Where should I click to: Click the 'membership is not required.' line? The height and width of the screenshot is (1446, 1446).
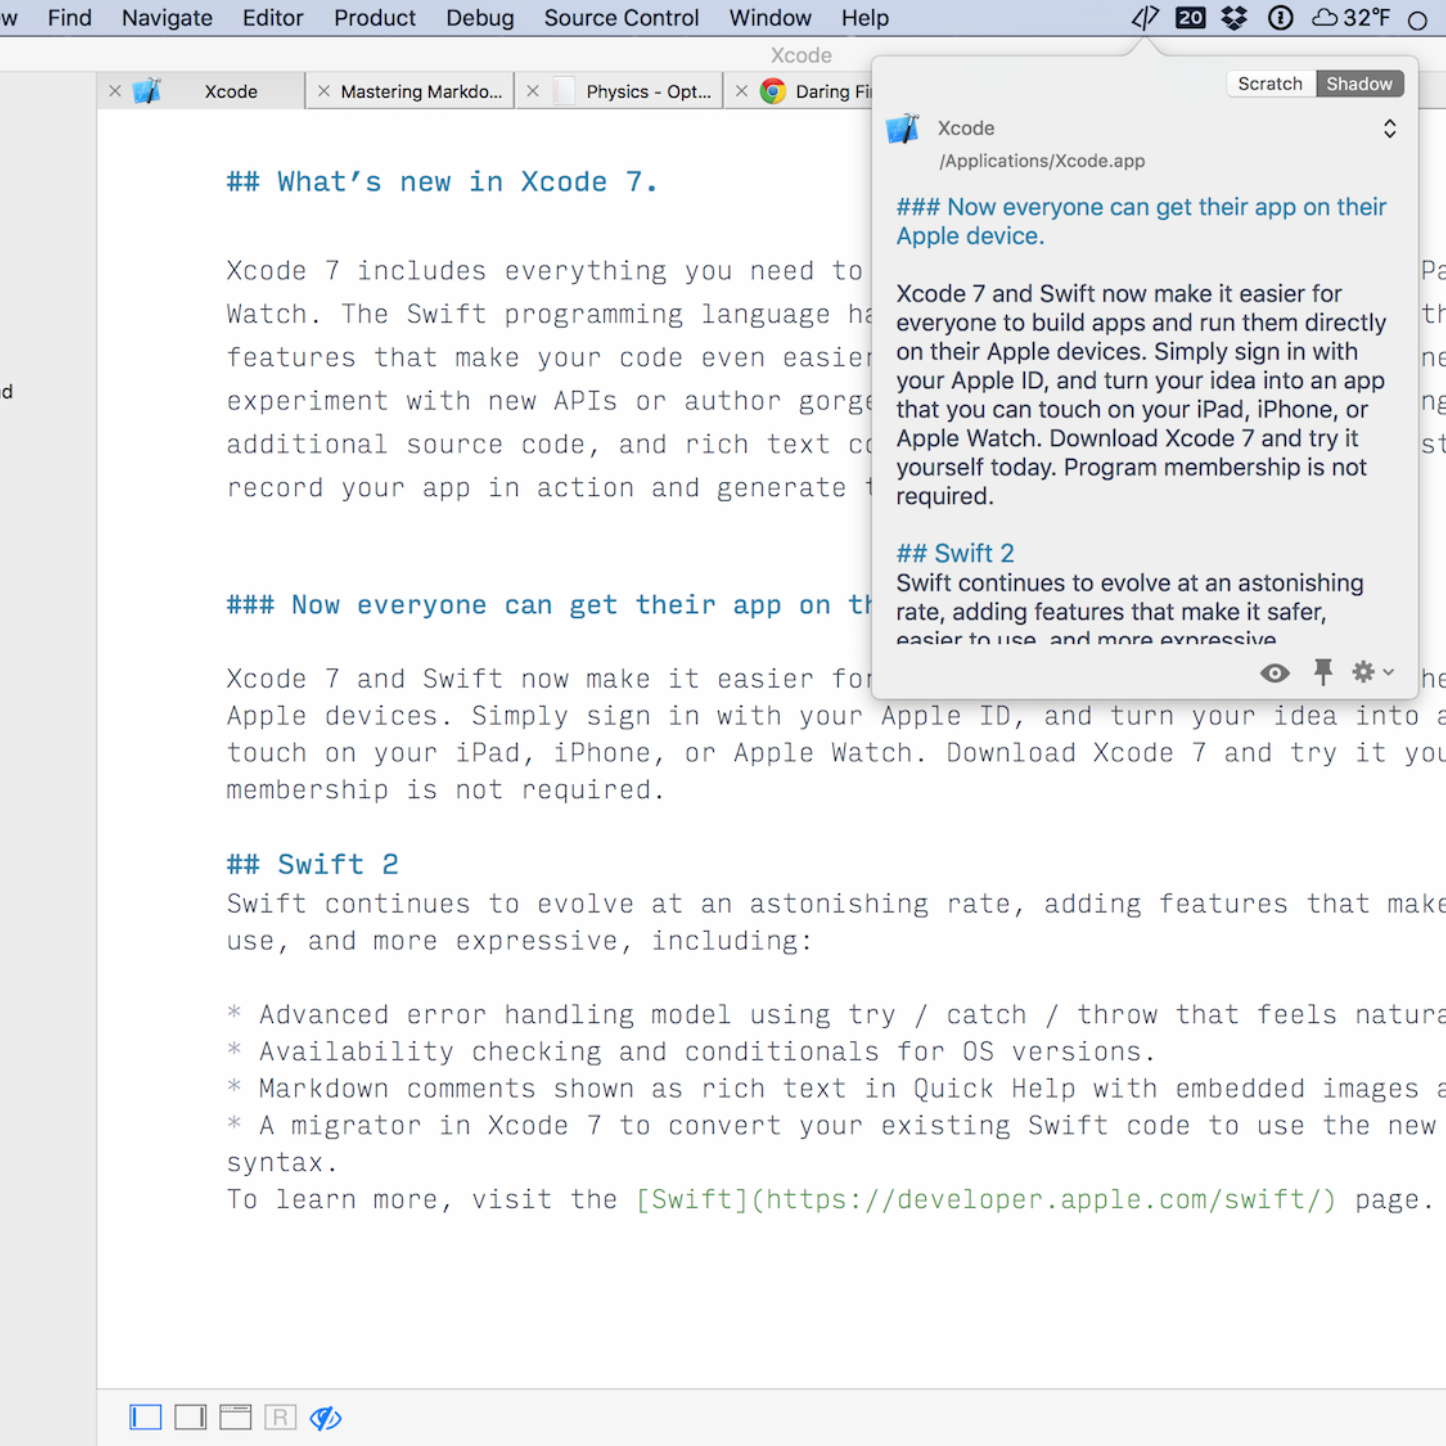point(445,790)
